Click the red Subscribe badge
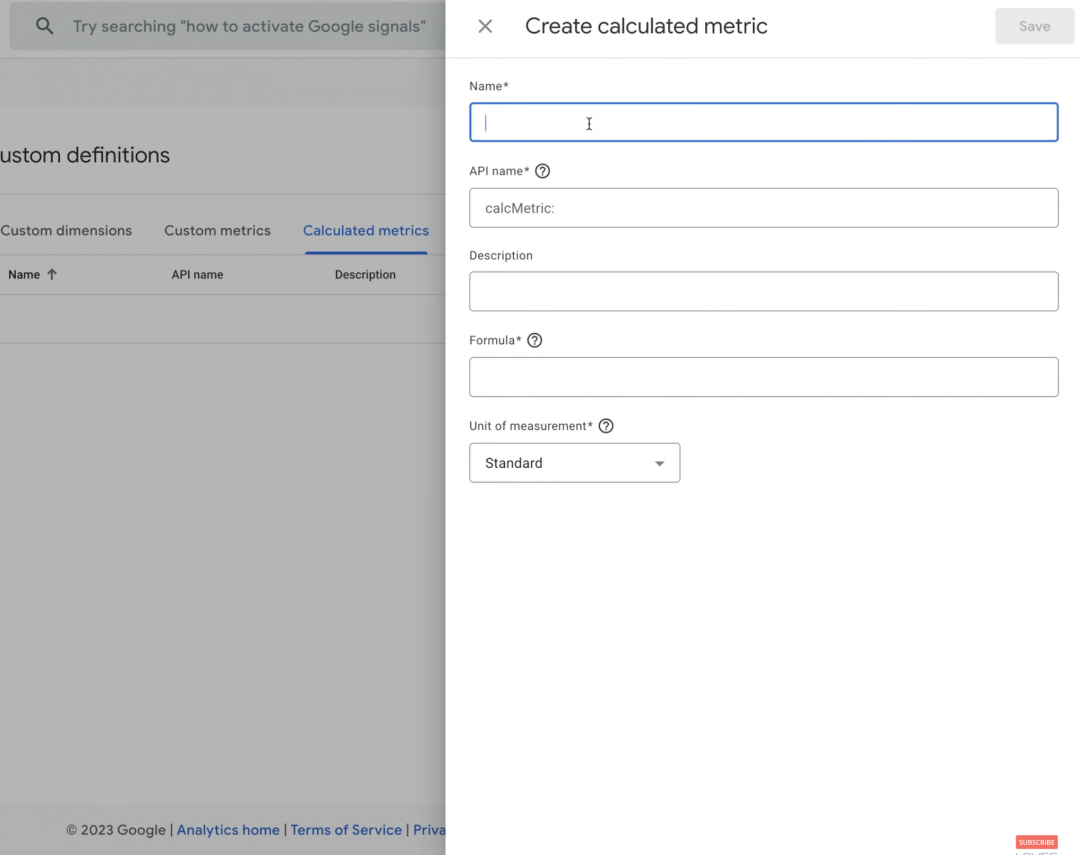This screenshot has height=855, width=1080. (1037, 842)
